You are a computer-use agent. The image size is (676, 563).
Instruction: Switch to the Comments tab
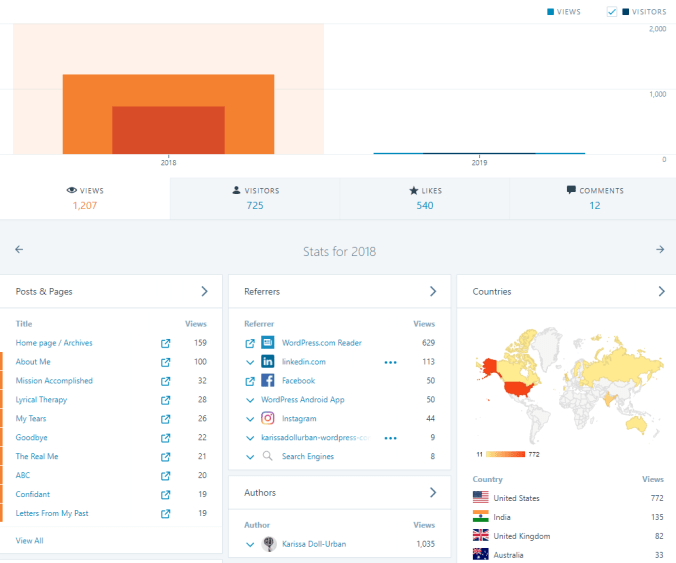tap(595, 198)
